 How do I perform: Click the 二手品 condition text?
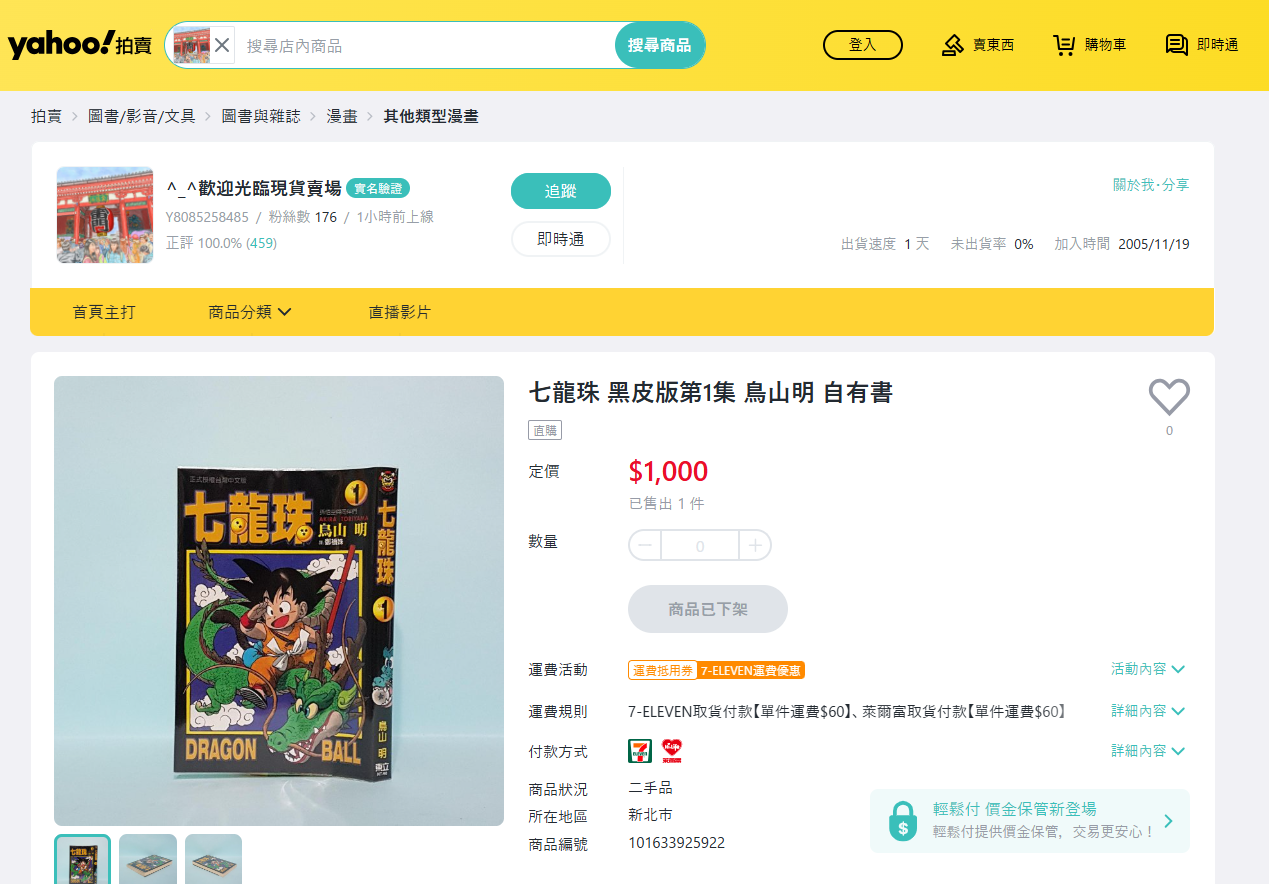(650, 788)
